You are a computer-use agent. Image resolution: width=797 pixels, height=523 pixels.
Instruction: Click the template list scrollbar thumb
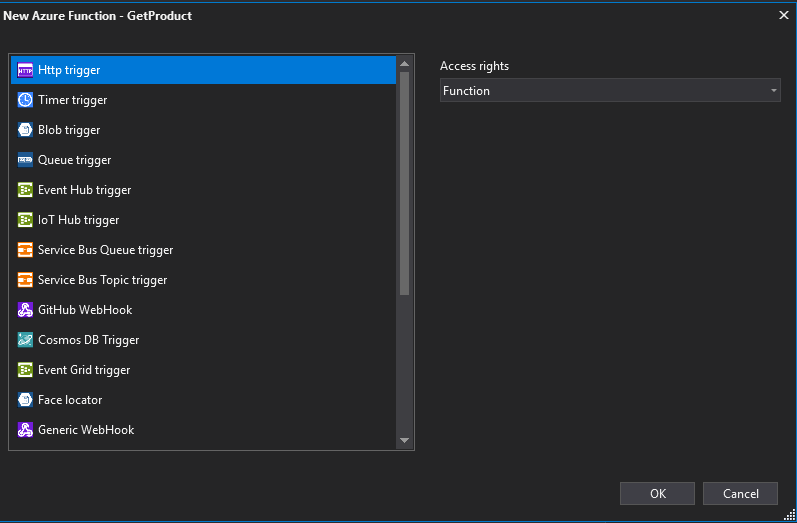[405, 183]
